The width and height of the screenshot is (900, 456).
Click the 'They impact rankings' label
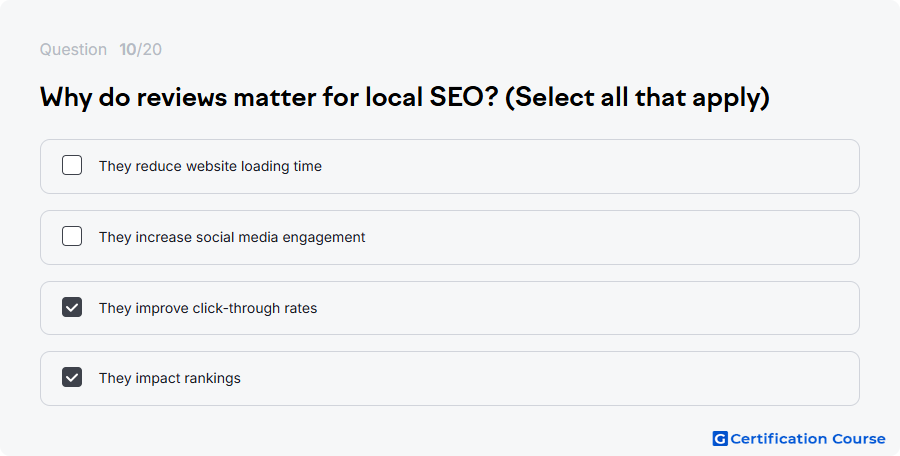(x=169, y=378)
